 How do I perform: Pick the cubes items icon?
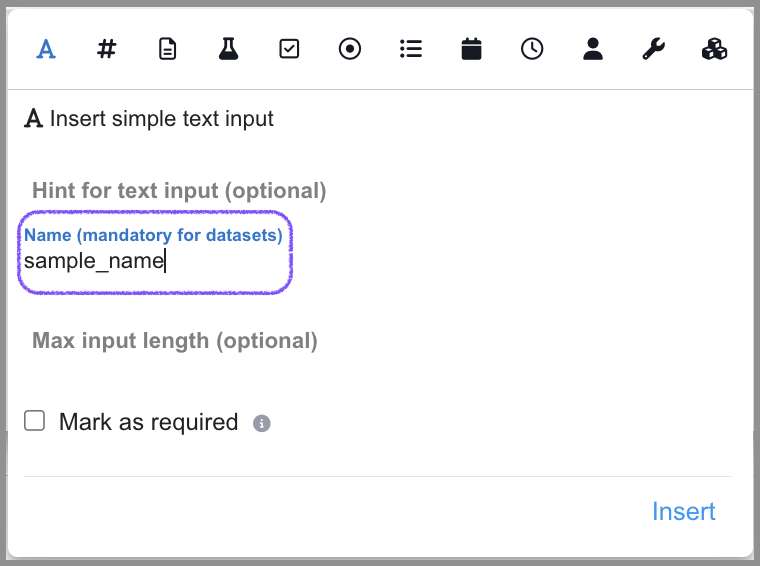click(714, 49)
